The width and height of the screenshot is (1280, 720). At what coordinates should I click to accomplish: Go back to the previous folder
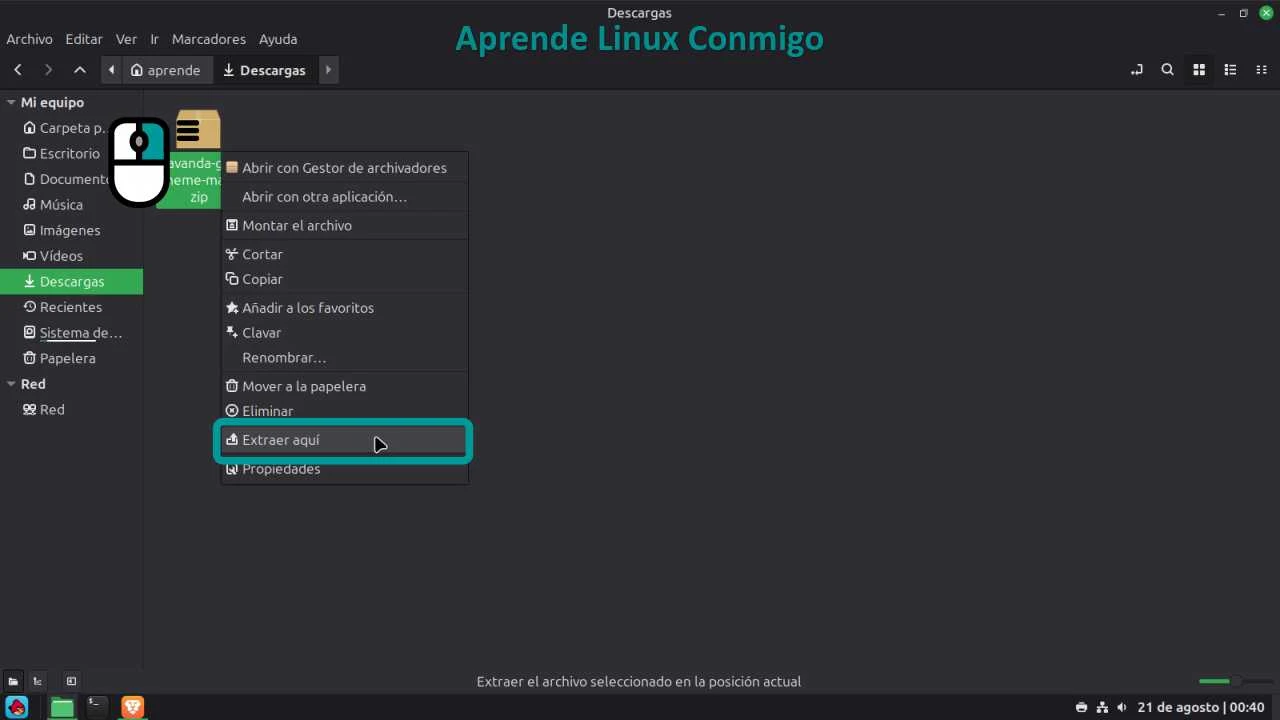[x=18, y=70]
